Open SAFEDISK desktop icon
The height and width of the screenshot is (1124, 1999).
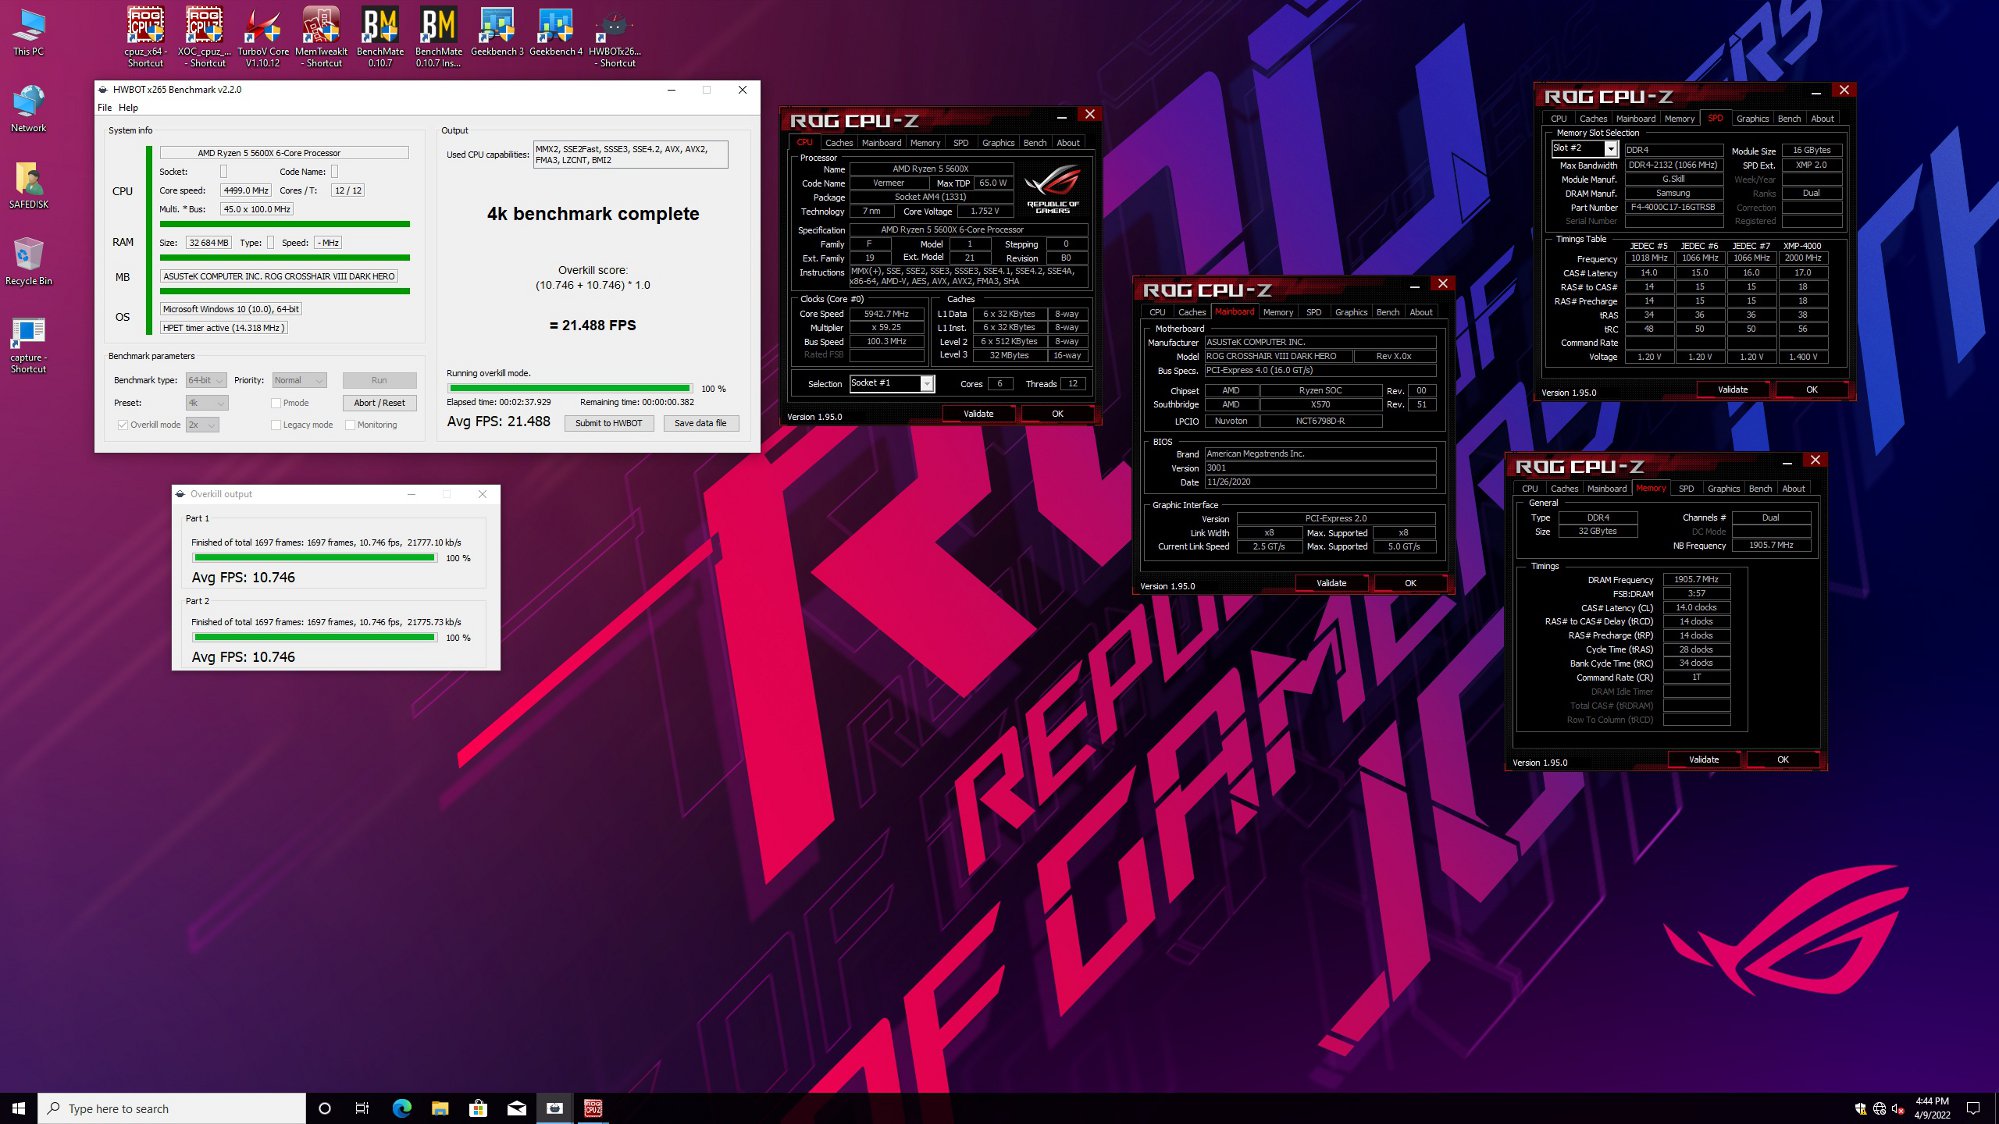click(x=28, y=185)
